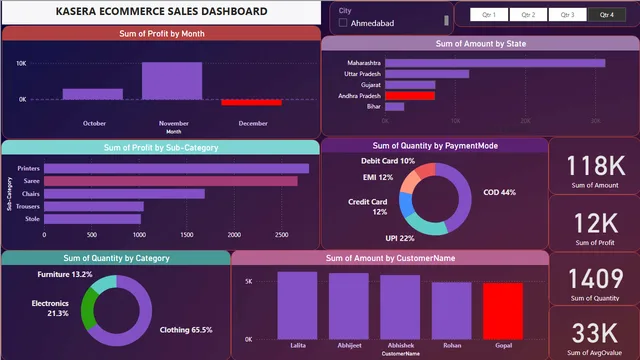Select the Qtr 4 slicer button
The width and height of the screenshot is (640, 360).
[x=607, y=15]
